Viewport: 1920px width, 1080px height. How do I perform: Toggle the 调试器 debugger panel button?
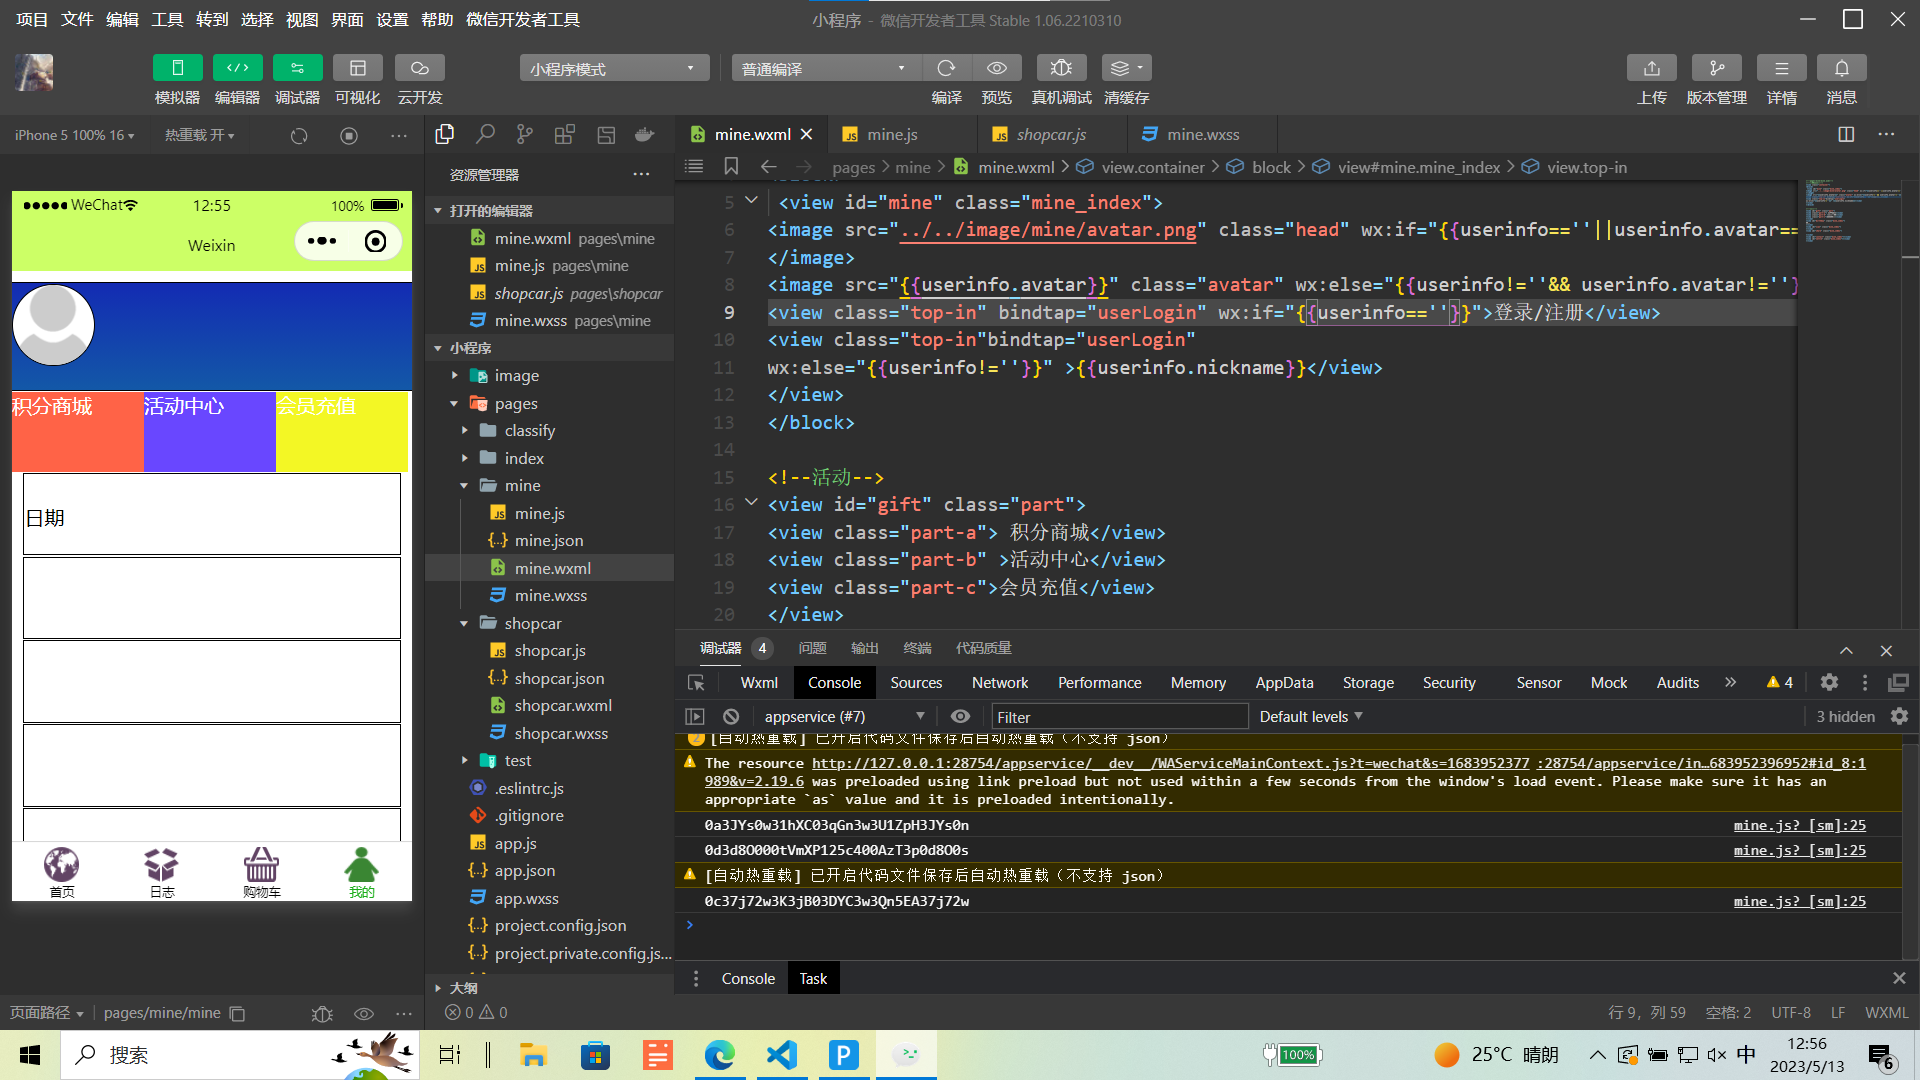[297, 68]
